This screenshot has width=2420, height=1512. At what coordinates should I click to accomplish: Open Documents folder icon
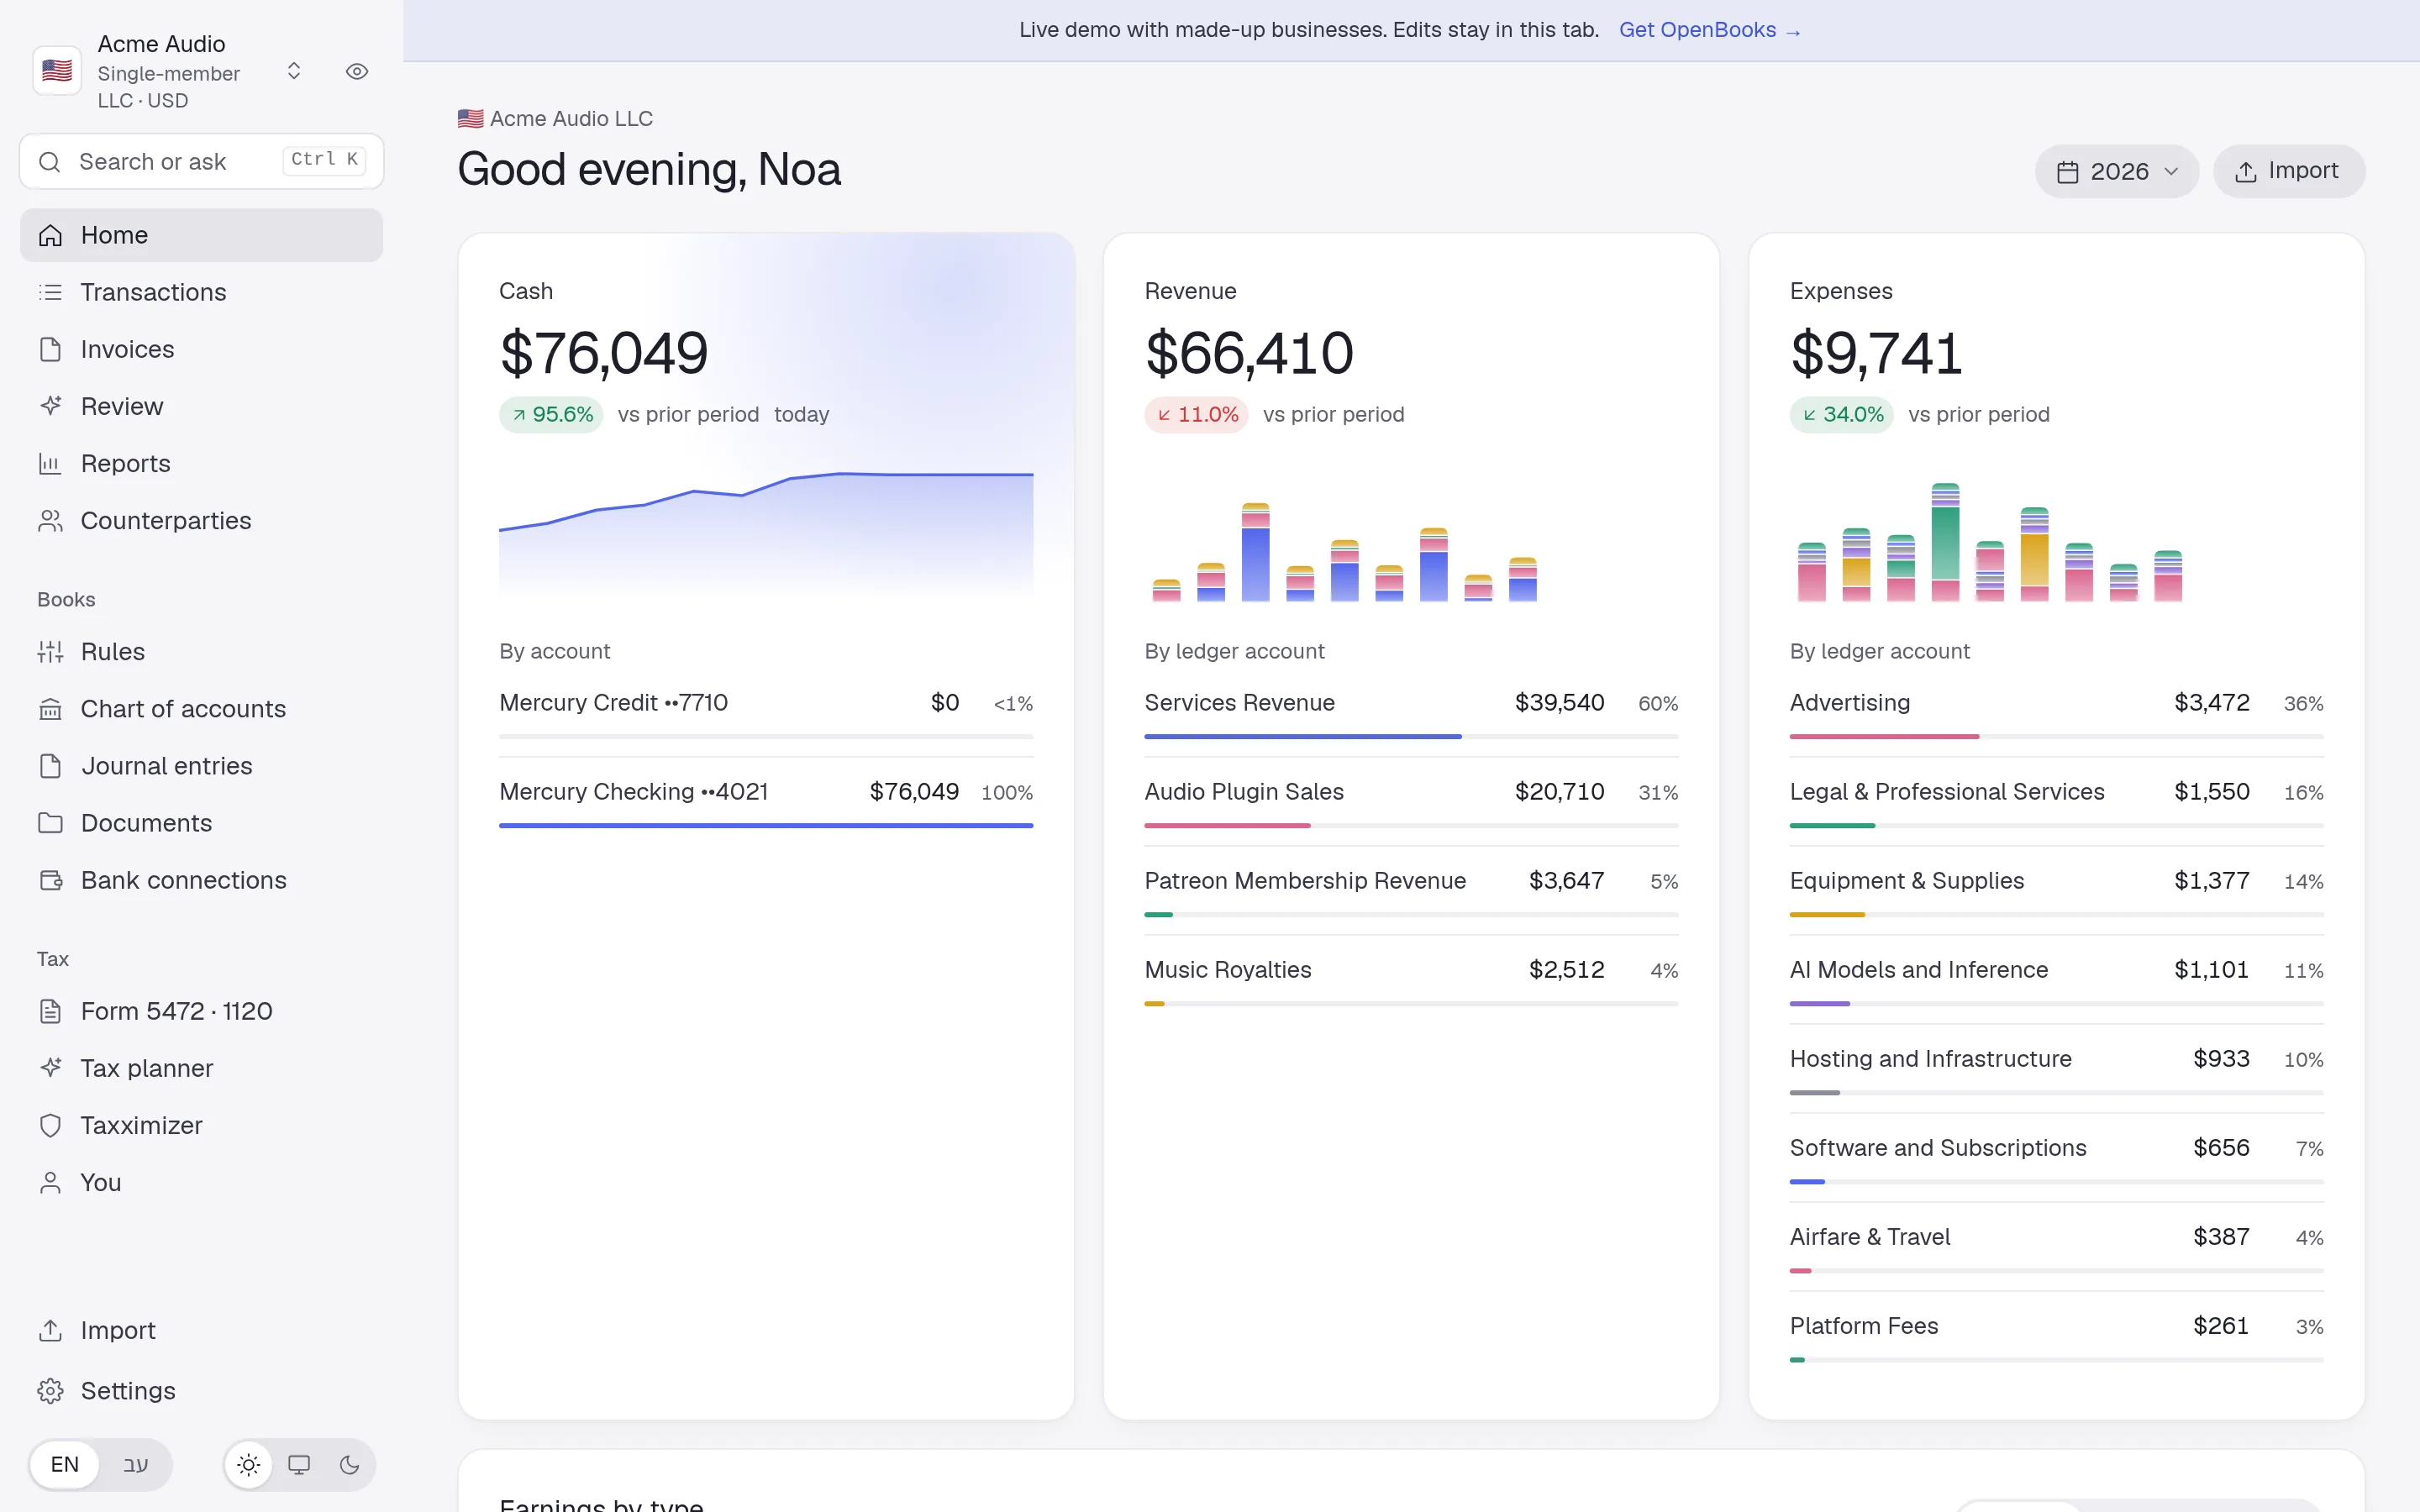(x=50, y=822)
